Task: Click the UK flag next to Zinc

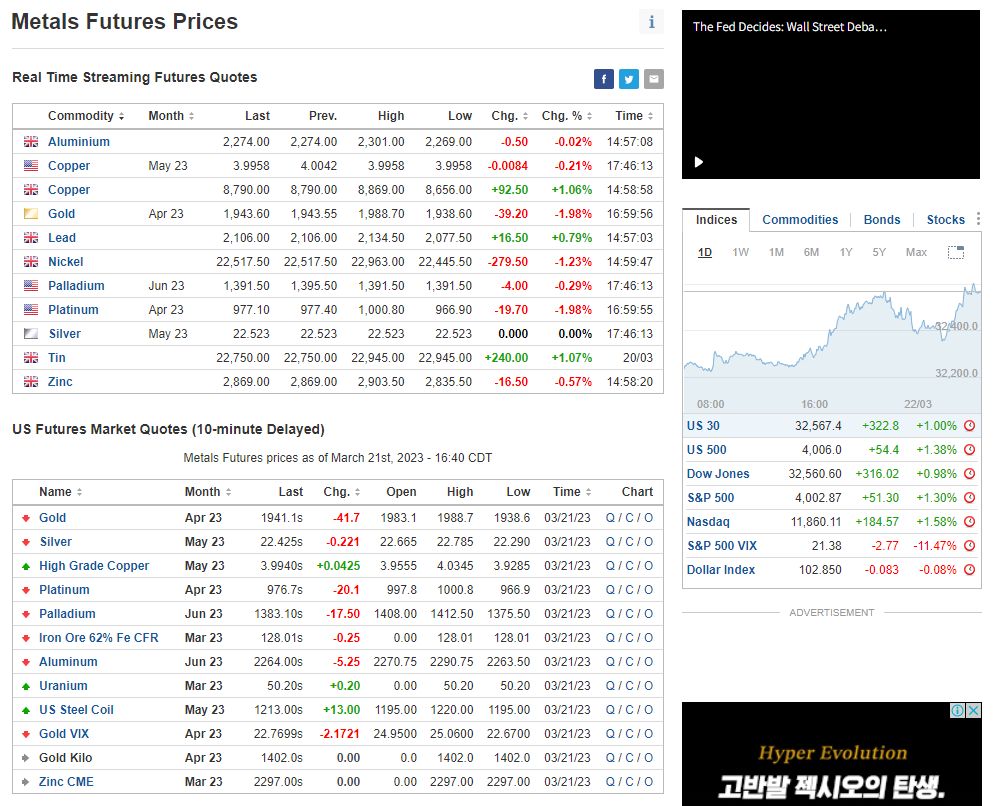Action: [31, 382]
